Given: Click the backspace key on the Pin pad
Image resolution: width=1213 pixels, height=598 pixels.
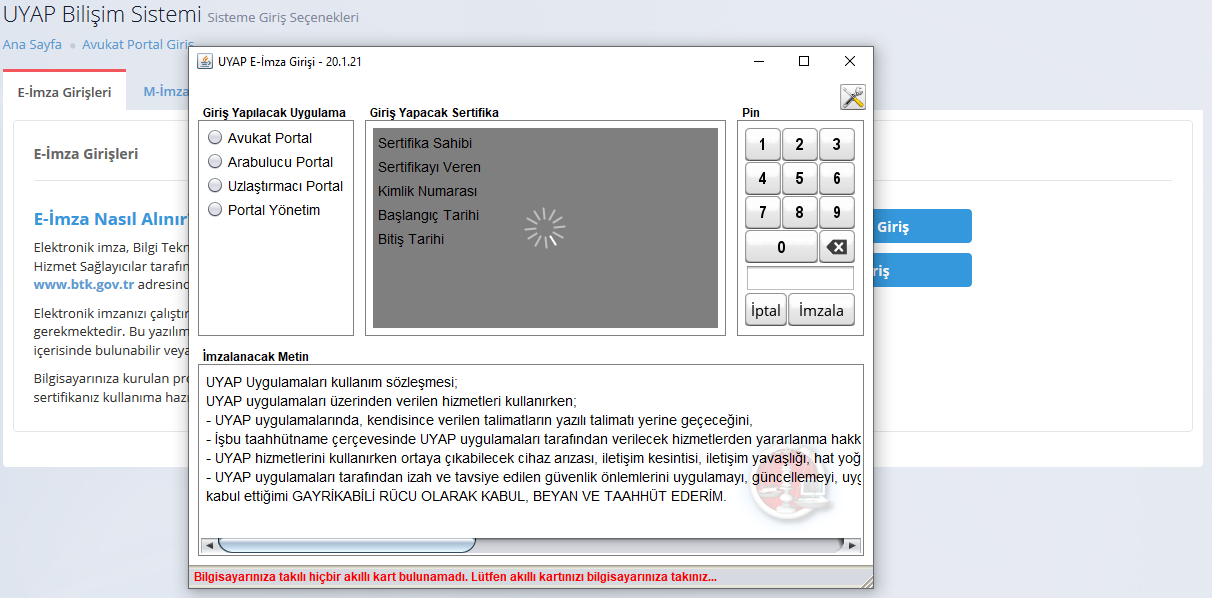Looking at the screenshot, I should [x=837, y=247].
